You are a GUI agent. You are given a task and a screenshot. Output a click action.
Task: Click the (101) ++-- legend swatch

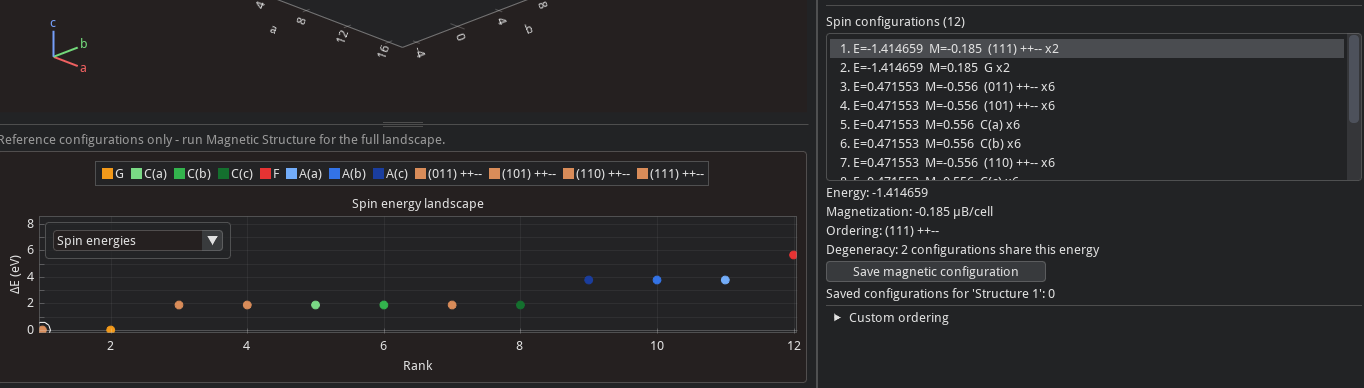pyautogui.click(x=495, y=174)
